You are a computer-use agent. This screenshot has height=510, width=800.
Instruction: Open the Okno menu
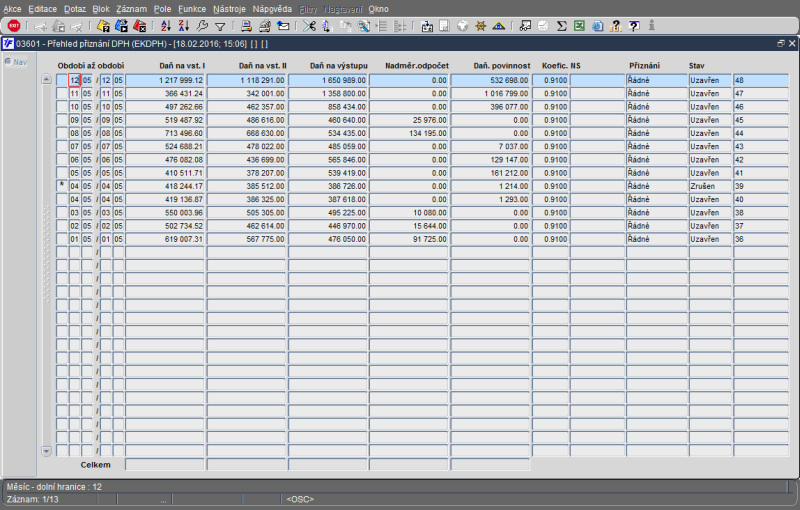pos(378,9)
